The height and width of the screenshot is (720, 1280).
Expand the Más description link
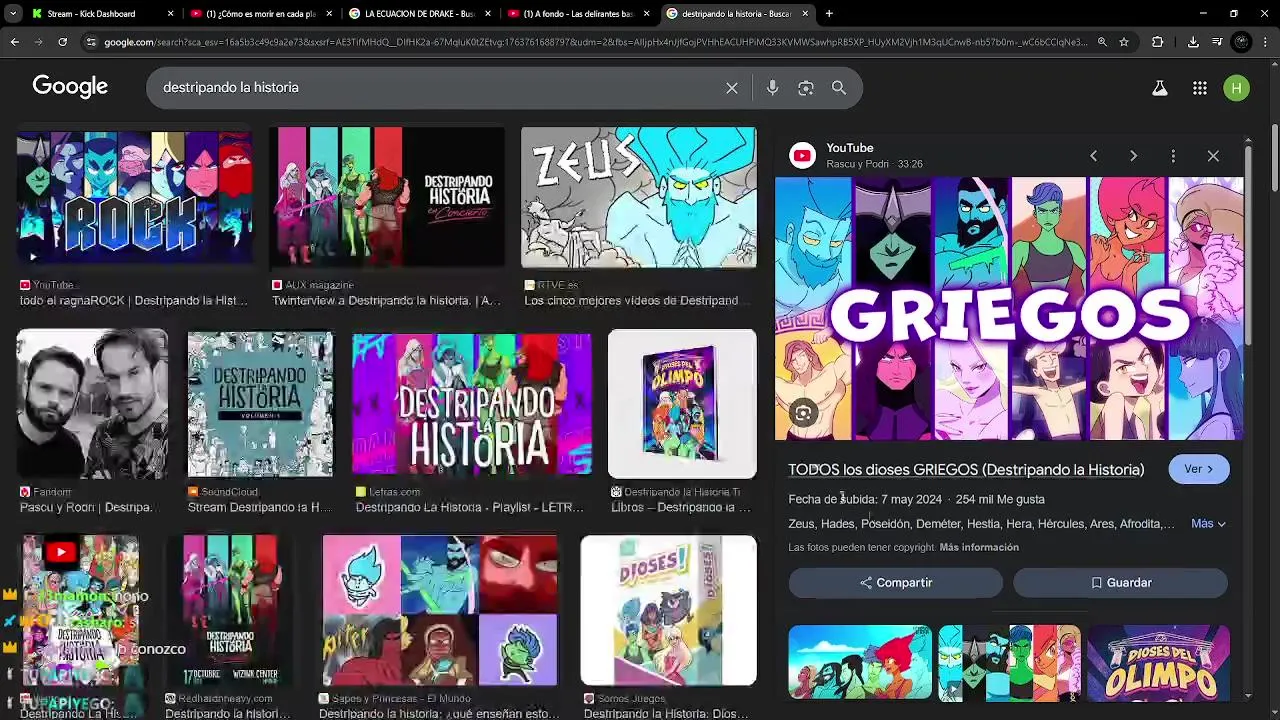click(x=1208, y=524)
